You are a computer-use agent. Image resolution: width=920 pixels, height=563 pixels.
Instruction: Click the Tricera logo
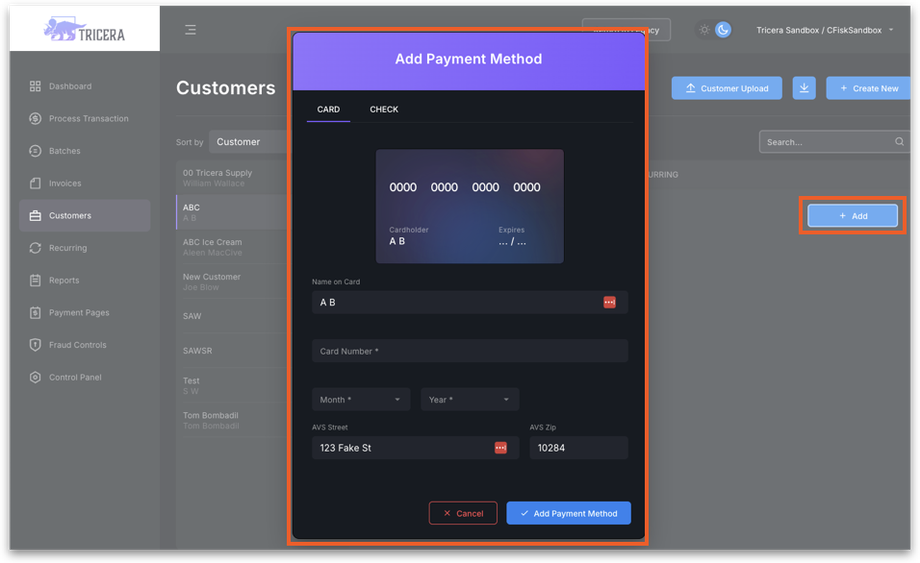[x=84, y=29]
